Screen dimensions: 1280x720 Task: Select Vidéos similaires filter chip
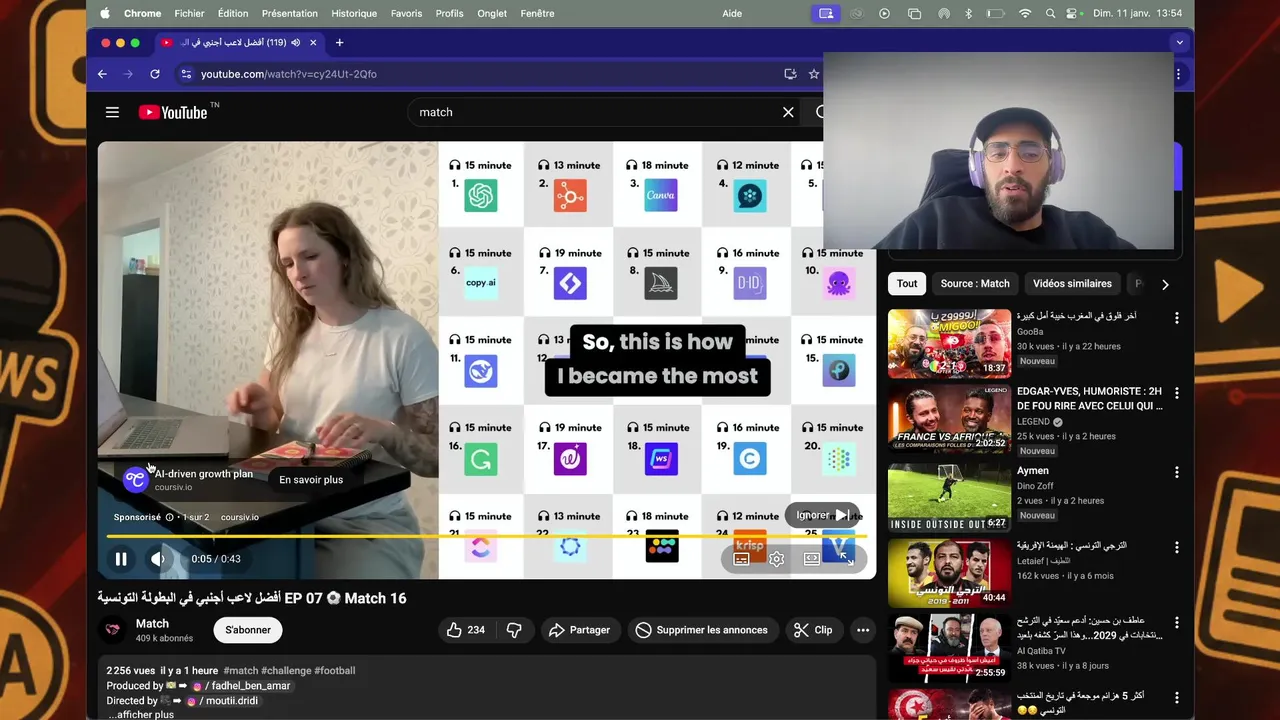click(x=1072, y=284)
